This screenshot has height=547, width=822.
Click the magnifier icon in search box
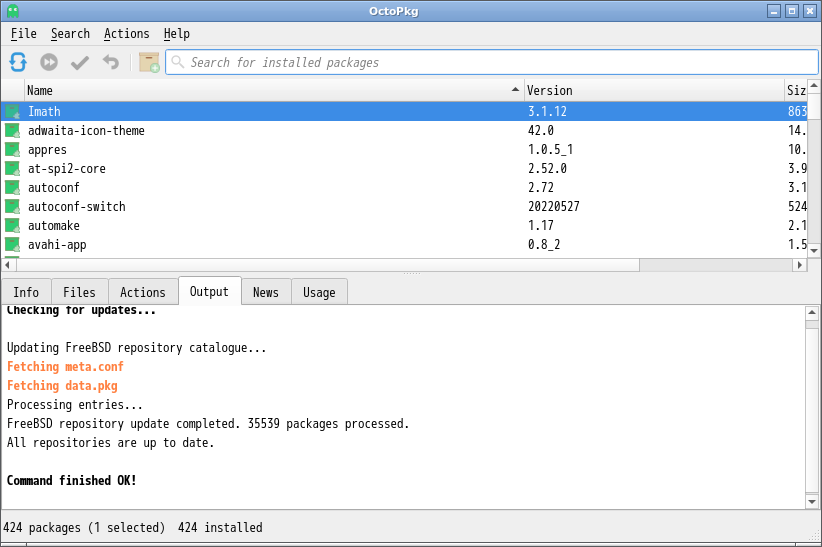point(178,62)
